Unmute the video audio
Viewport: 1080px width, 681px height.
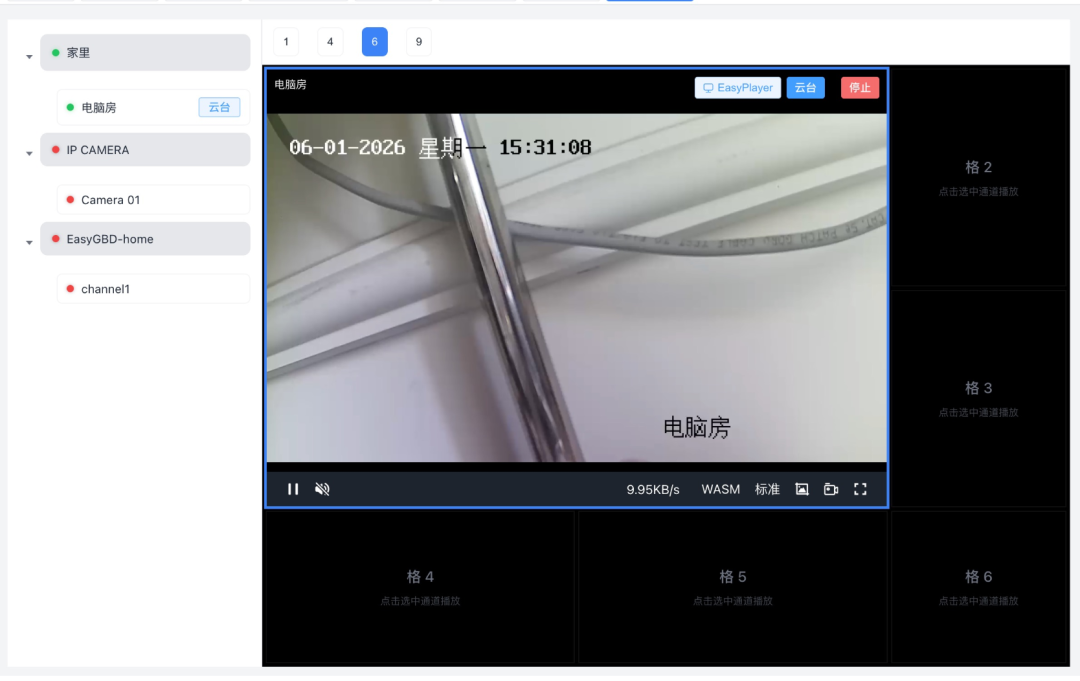point(322,489)
